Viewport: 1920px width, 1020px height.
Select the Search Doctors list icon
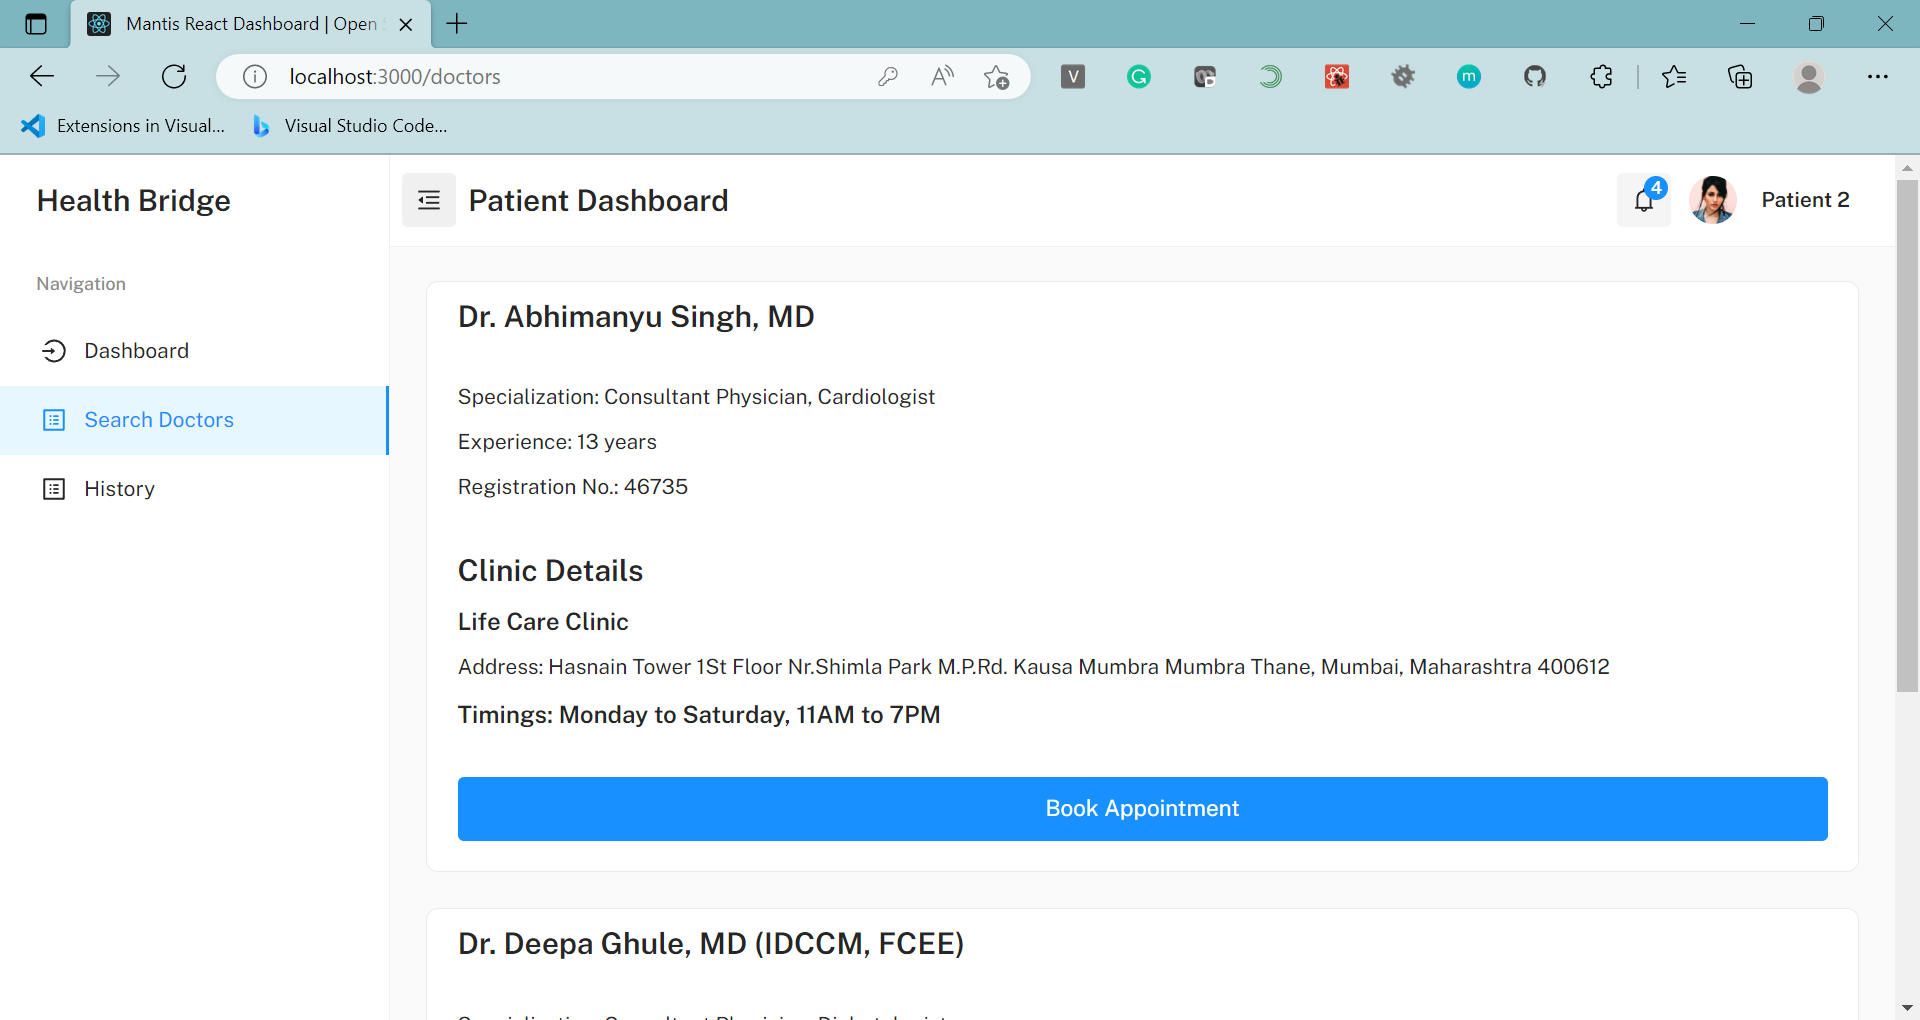[54, 420]
